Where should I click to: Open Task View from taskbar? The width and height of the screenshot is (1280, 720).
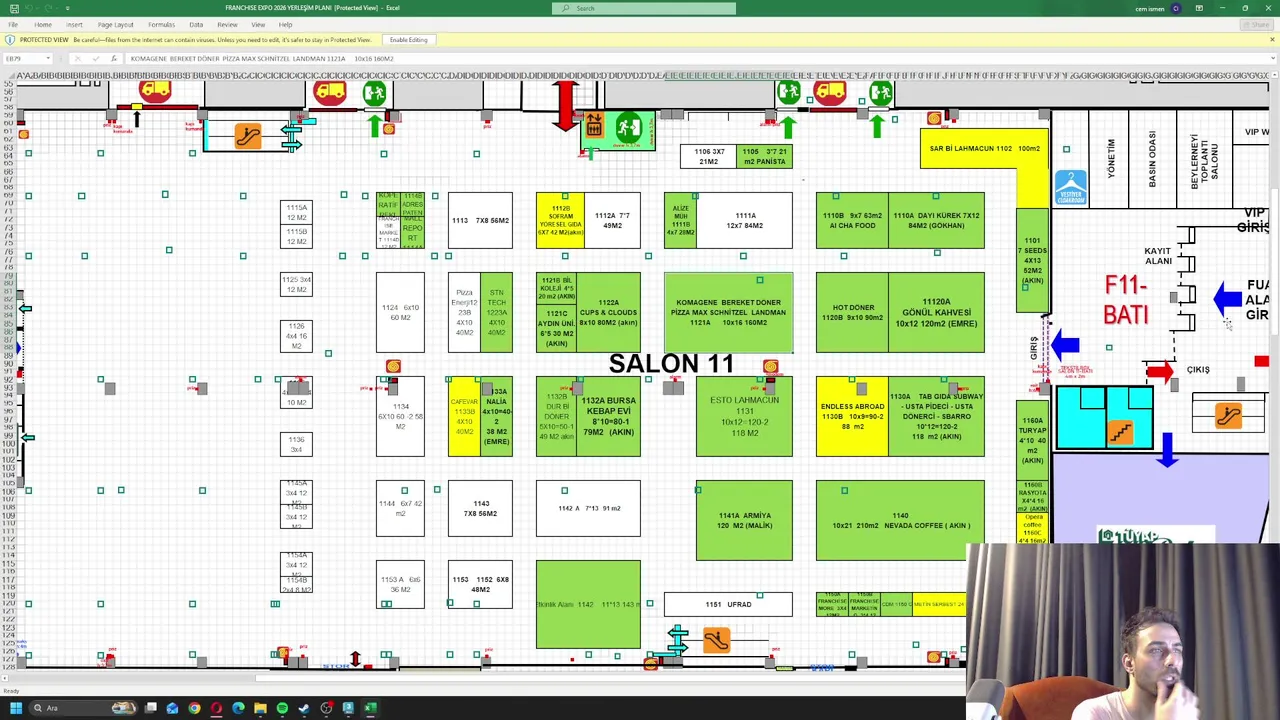150,708
